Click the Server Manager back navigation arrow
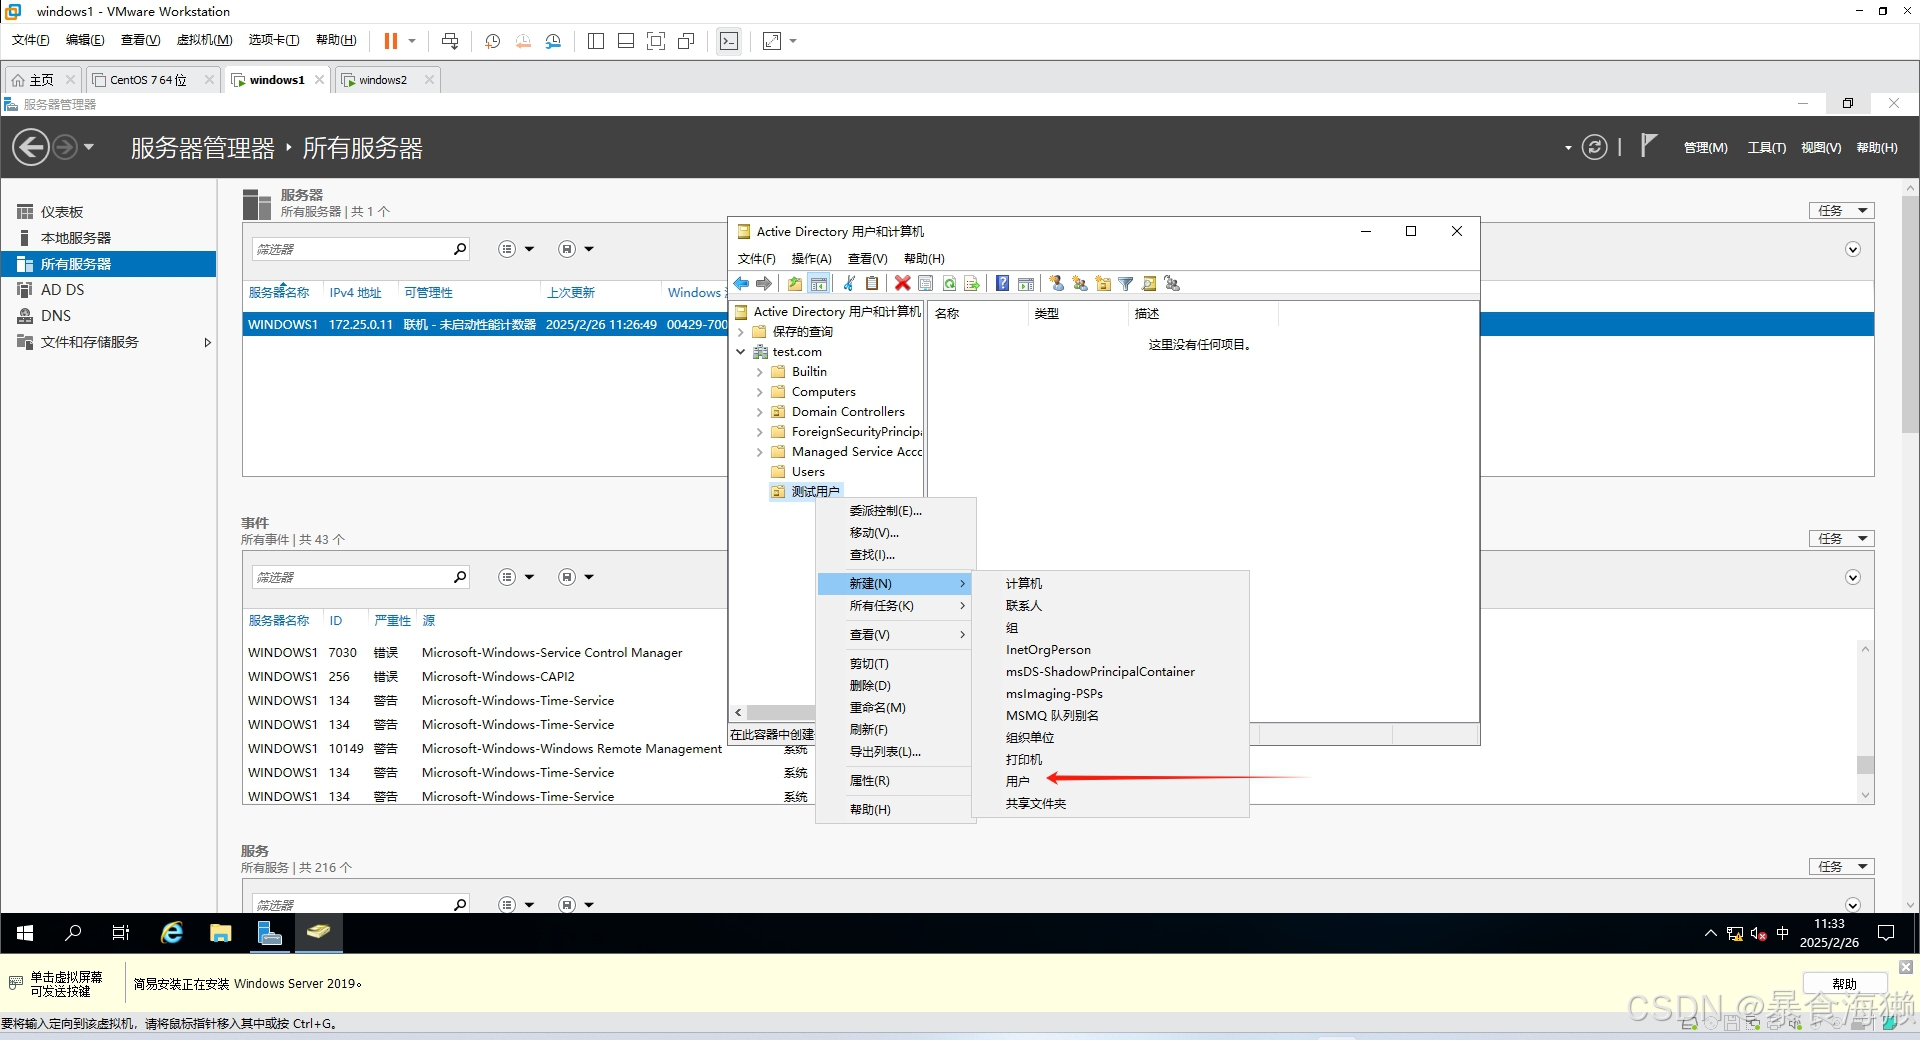Screen dimensions: 1920x1040 tap(31, 148)
